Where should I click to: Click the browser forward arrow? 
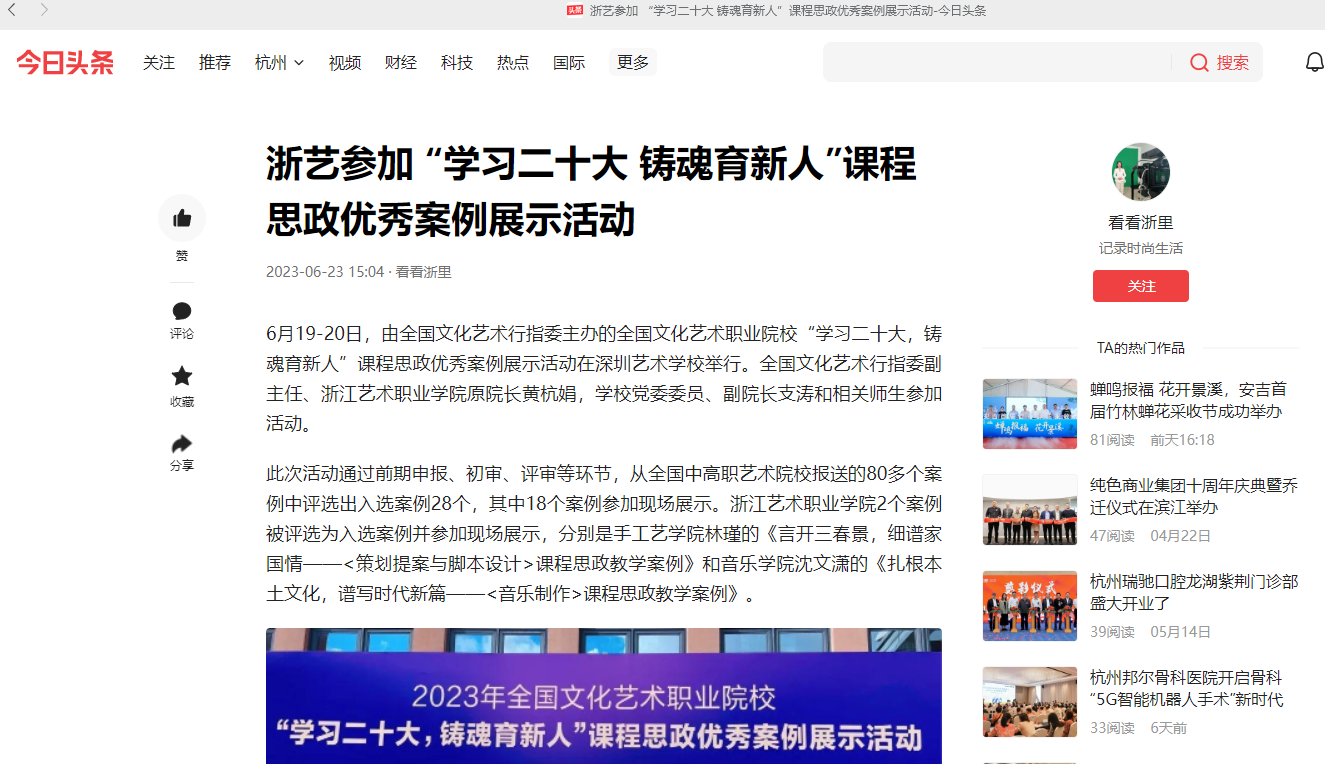(44, 10)
